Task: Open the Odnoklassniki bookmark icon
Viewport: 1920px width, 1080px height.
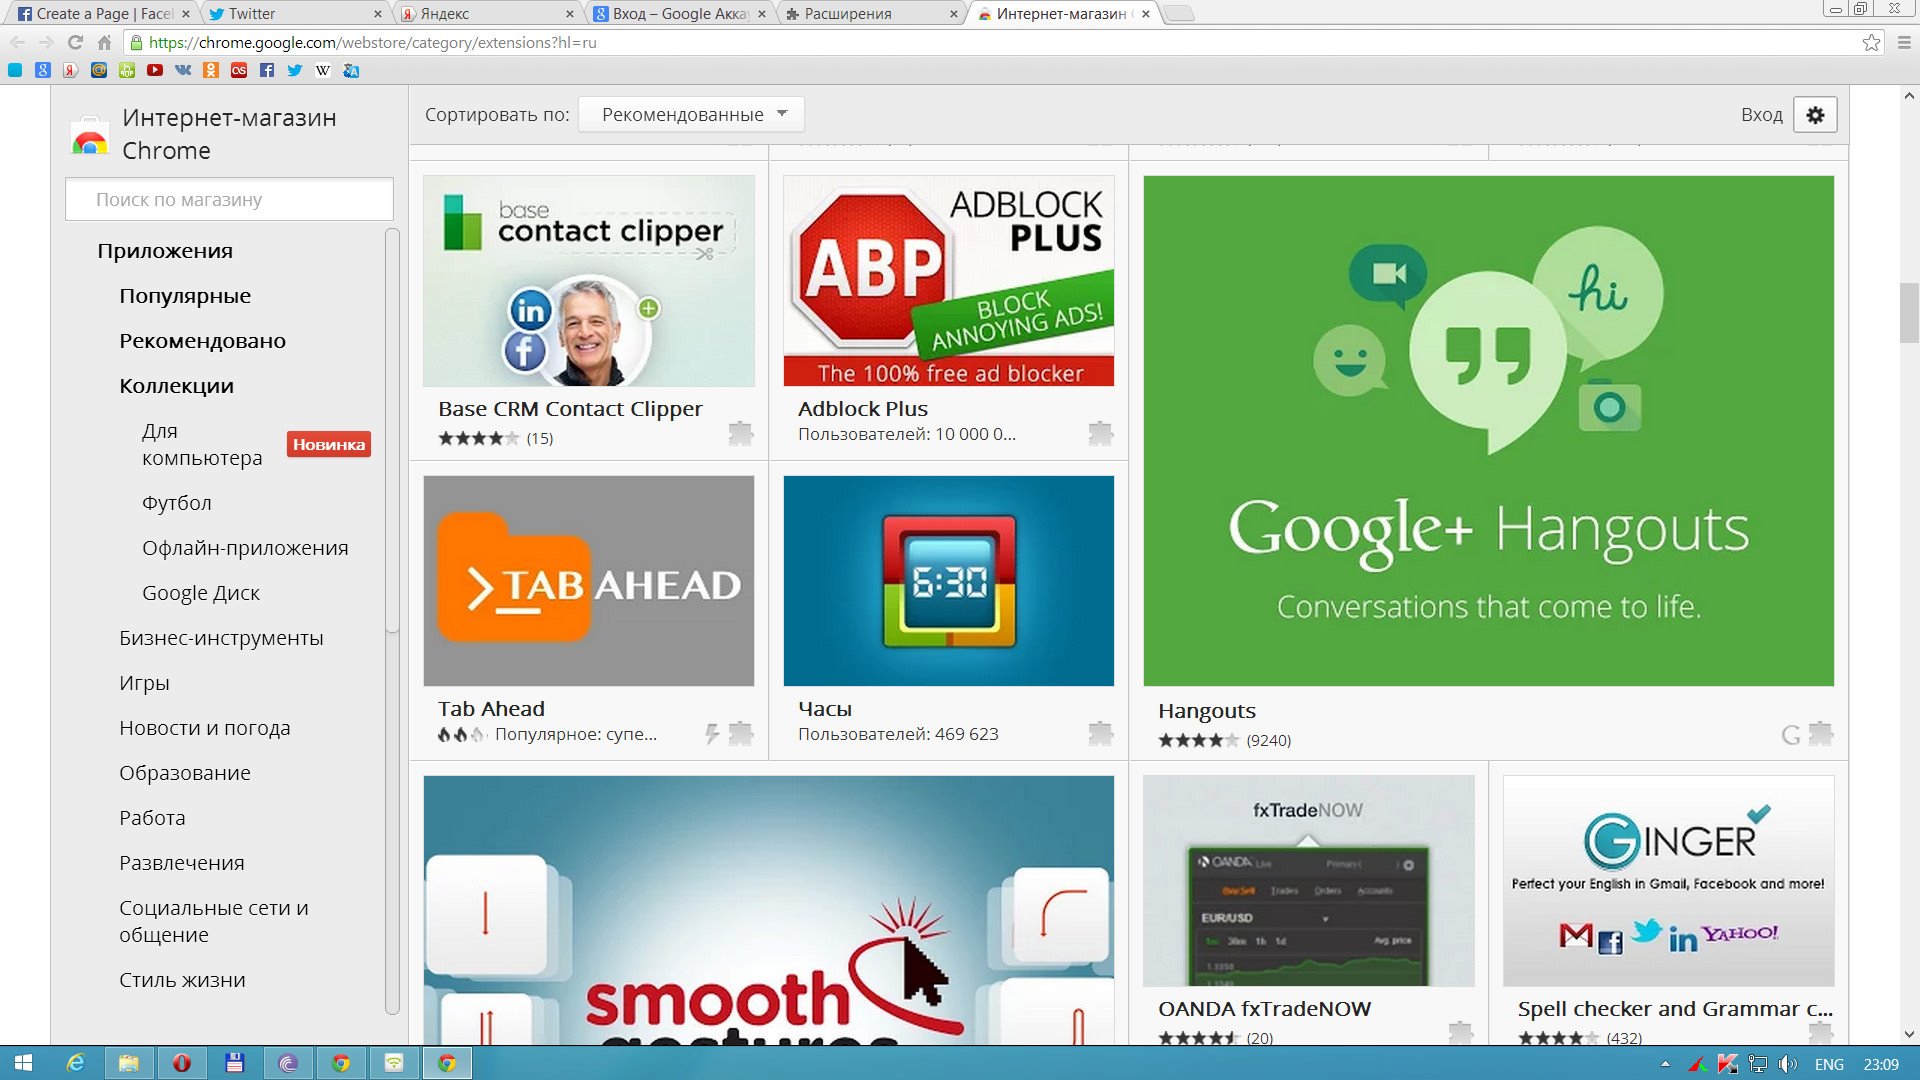Action: point(210,70)
